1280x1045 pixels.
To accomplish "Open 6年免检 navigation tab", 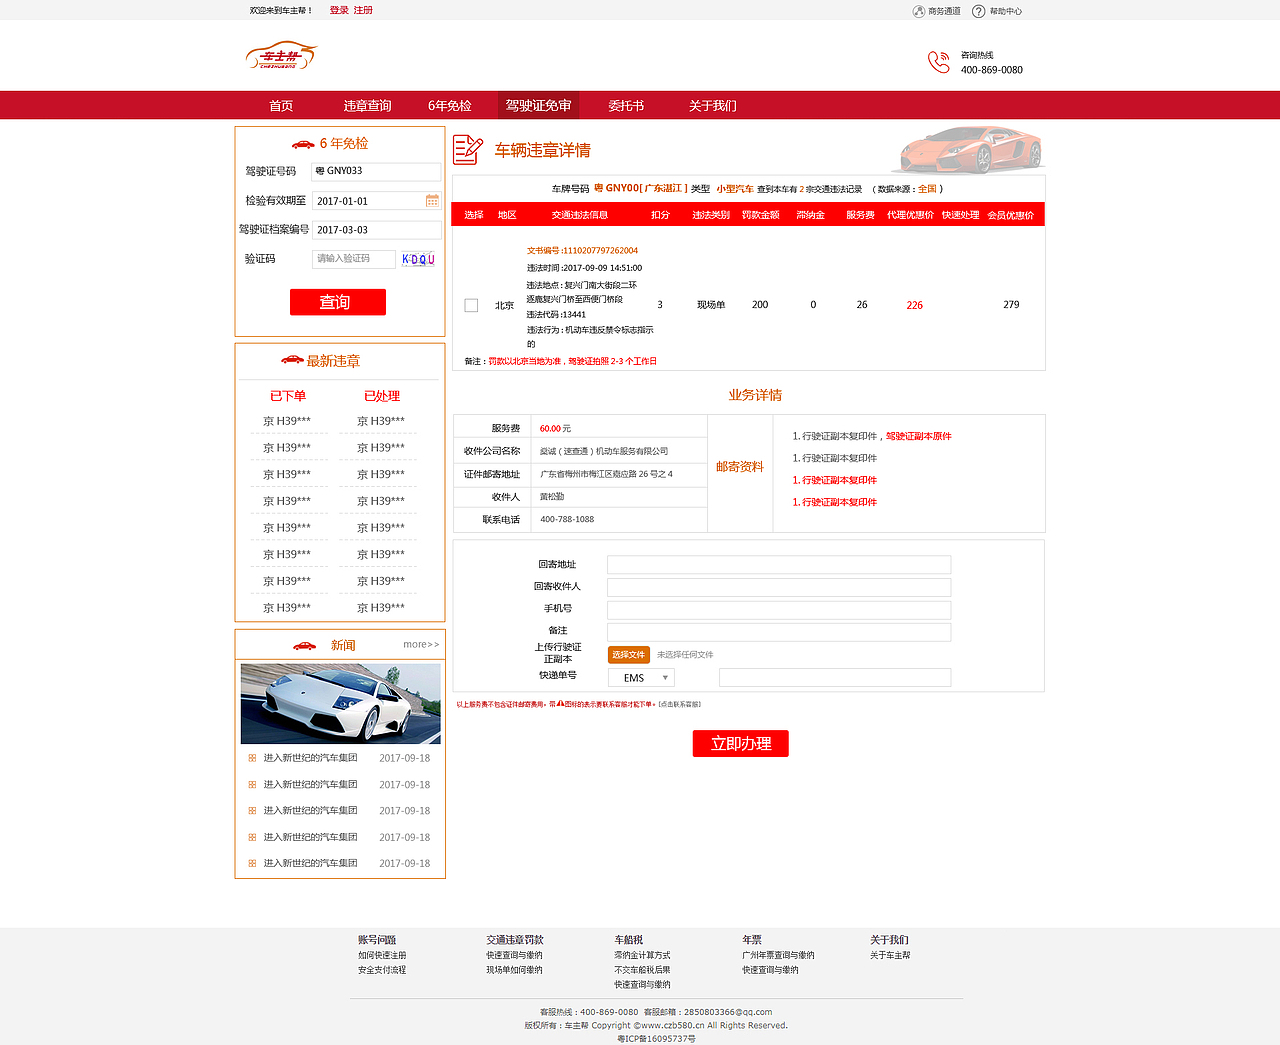I will tap(449, 106).
